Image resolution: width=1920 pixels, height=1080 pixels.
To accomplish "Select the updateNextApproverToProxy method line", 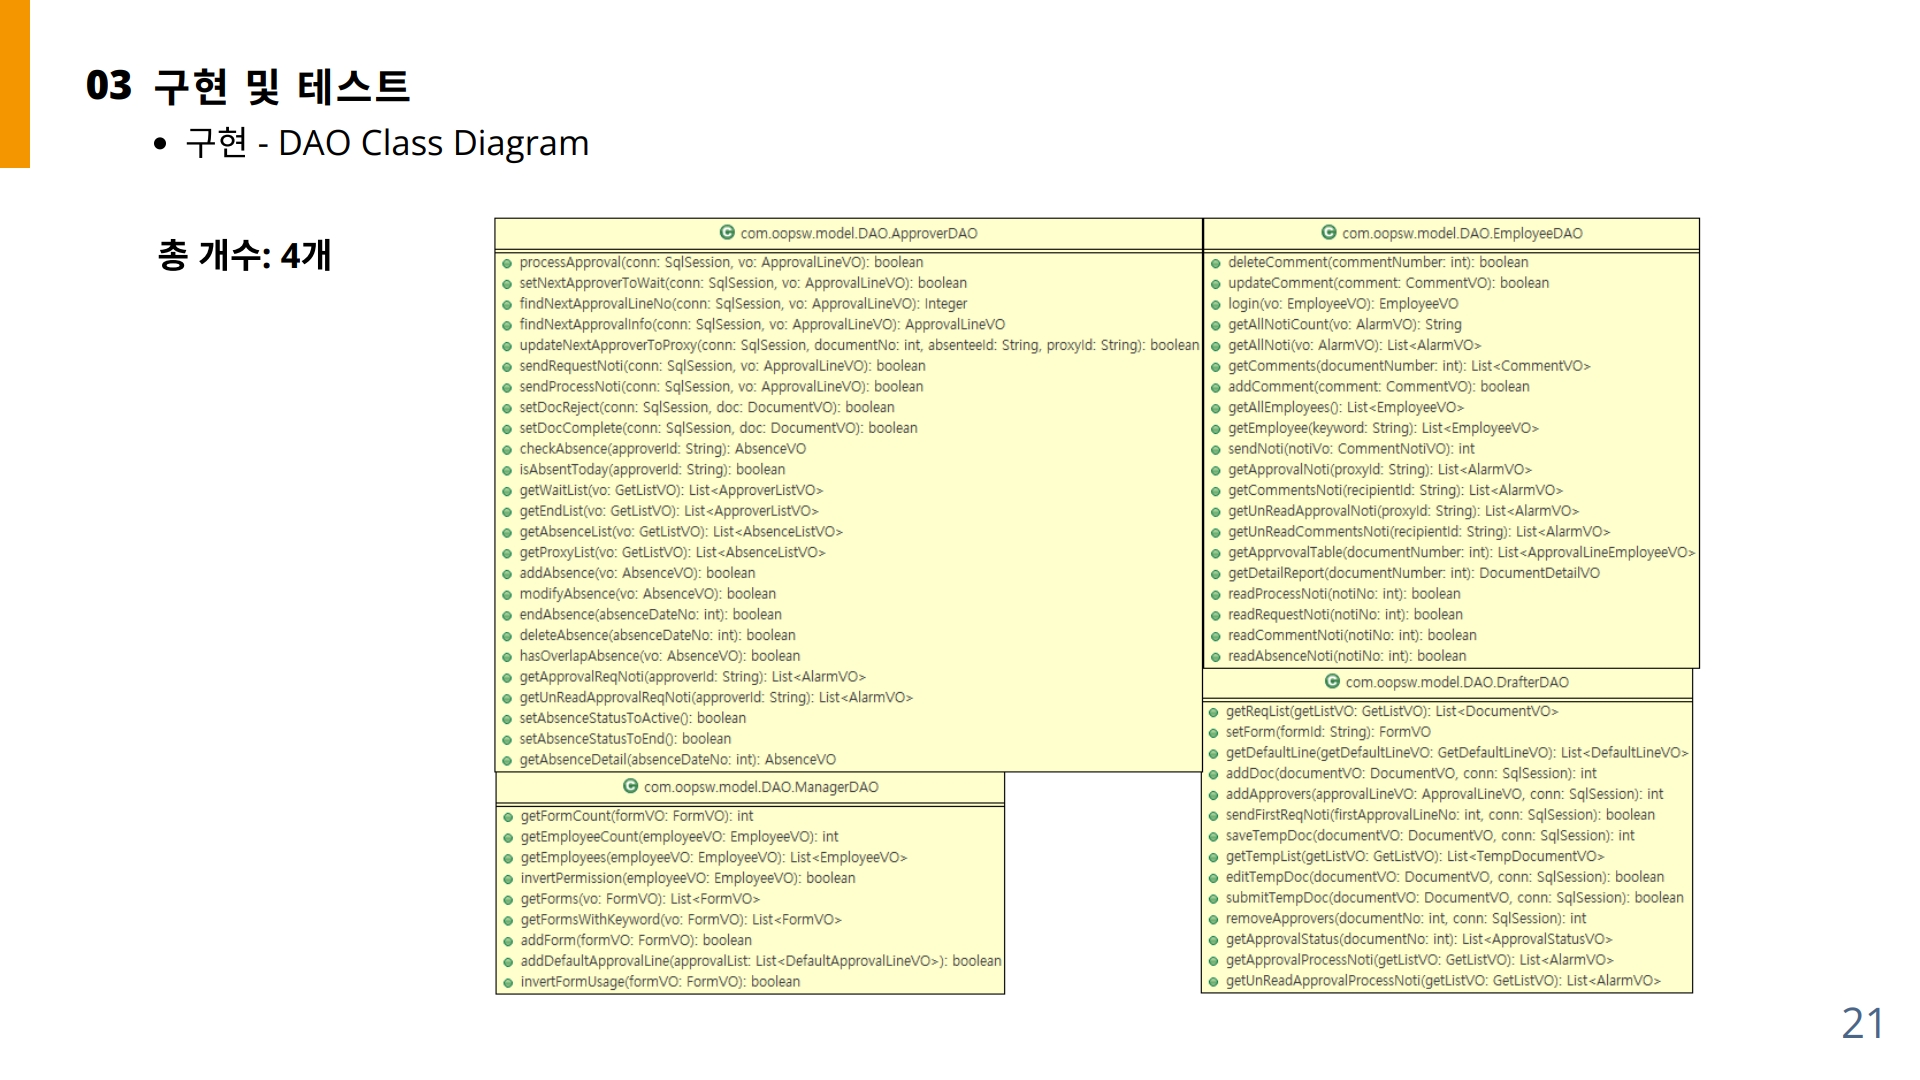I will coord(858,345).
